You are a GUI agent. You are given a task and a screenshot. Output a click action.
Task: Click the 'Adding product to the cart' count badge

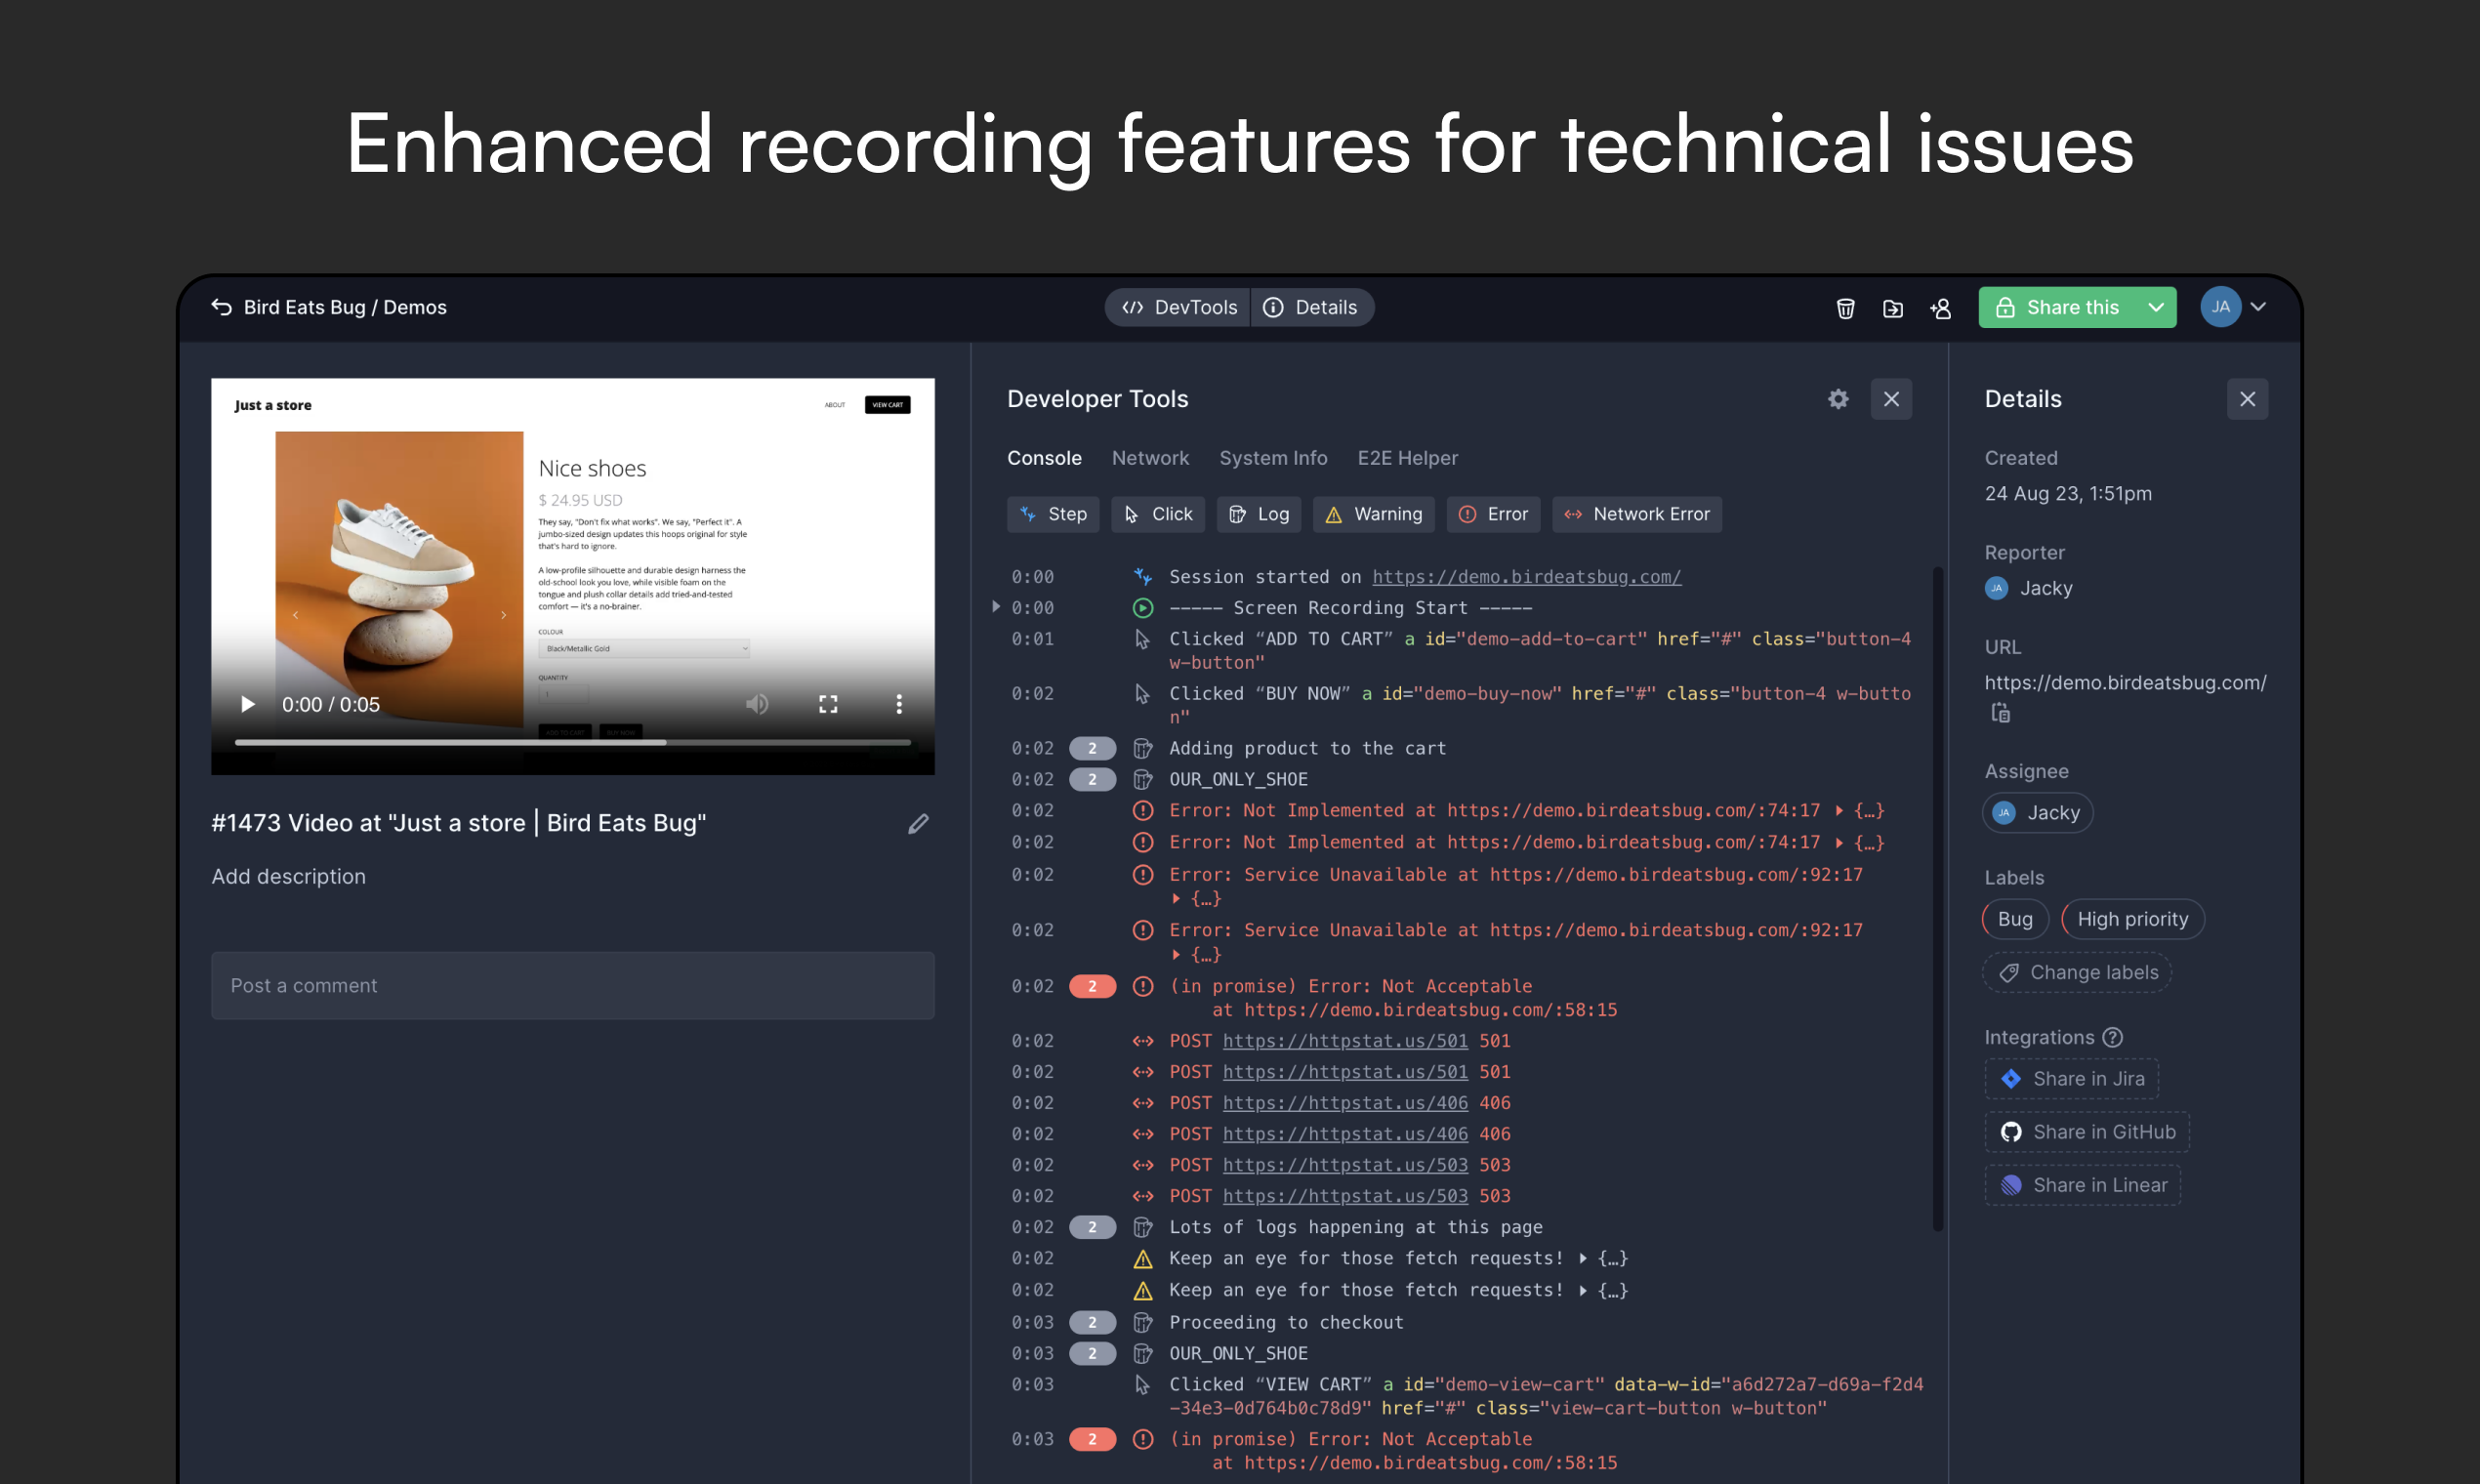point(1092,748)
